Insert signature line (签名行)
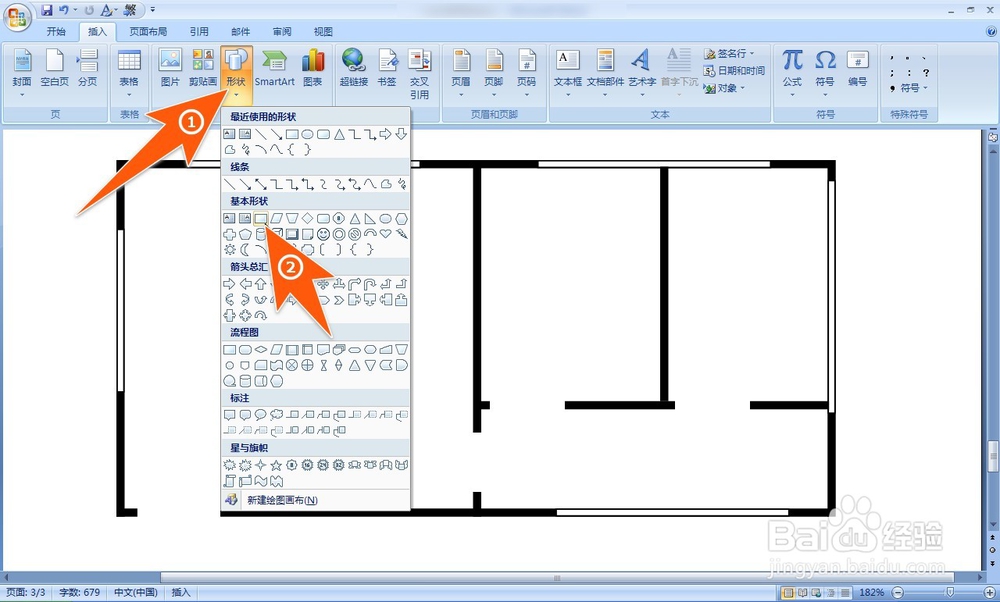1000x602 pixels. click(x=729, y=54)
